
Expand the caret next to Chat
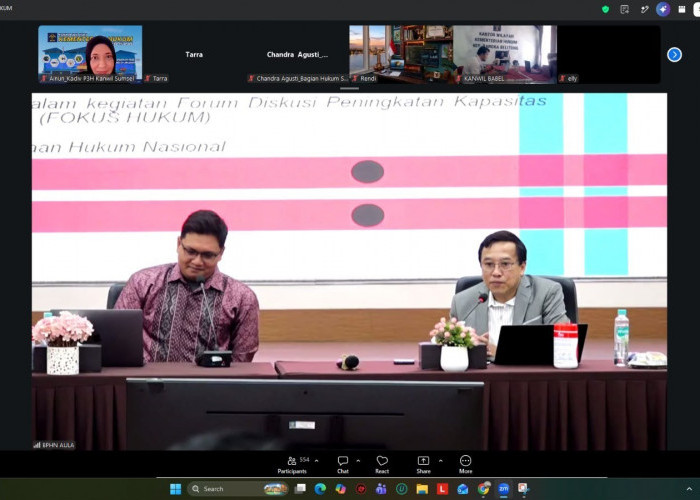click(358, 461)
